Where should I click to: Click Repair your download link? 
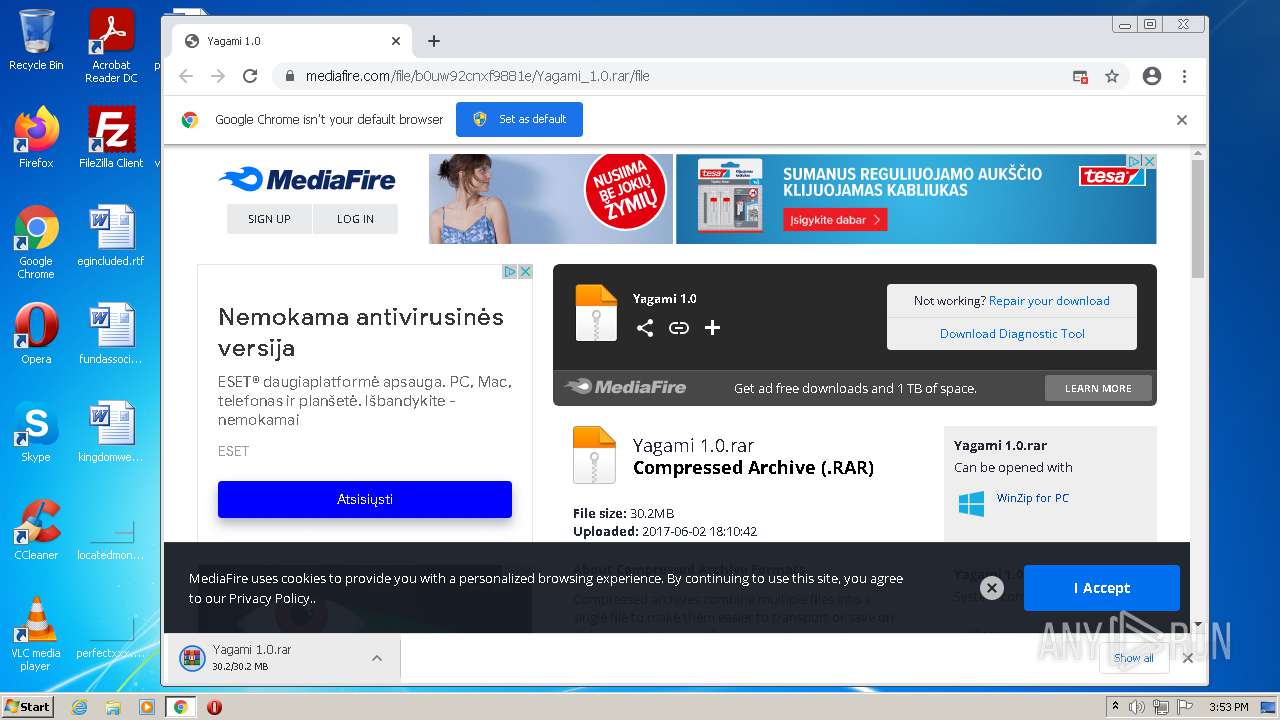(1049, 301)
